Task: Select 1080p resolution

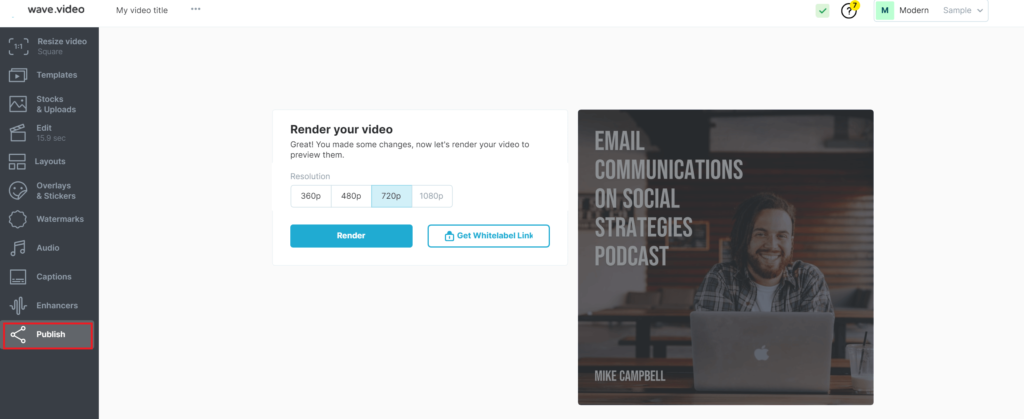Action: pos(432,196)
